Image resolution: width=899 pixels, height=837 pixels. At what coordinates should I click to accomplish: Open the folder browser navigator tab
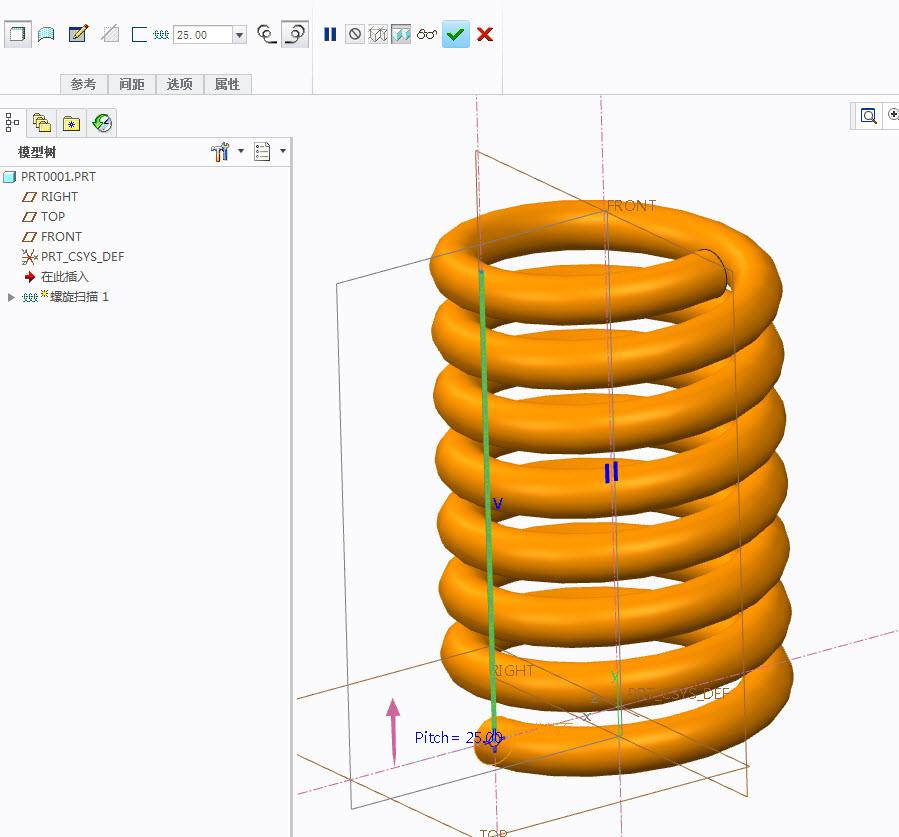pyautogui.click(x=42, y=123)
